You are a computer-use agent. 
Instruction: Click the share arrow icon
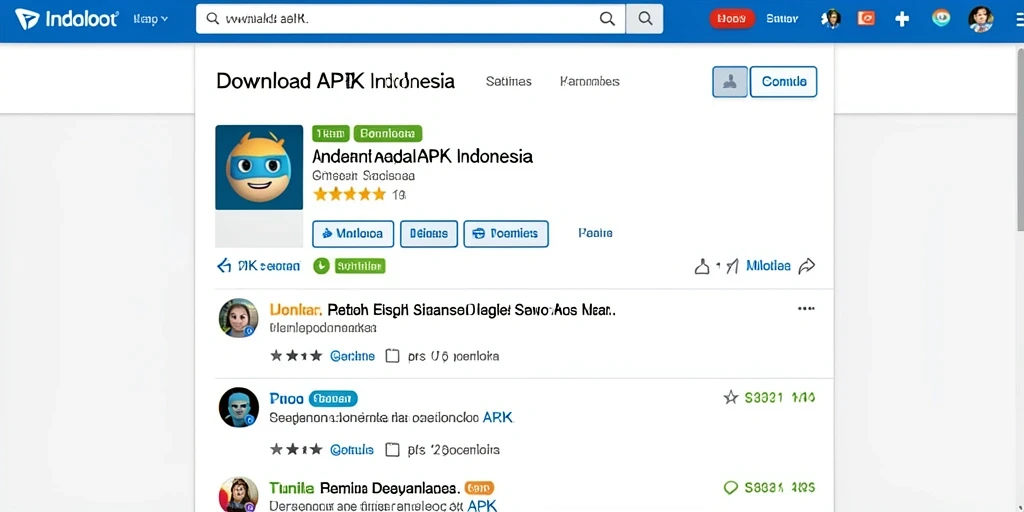pyautogui.click(x=807, y=266)
